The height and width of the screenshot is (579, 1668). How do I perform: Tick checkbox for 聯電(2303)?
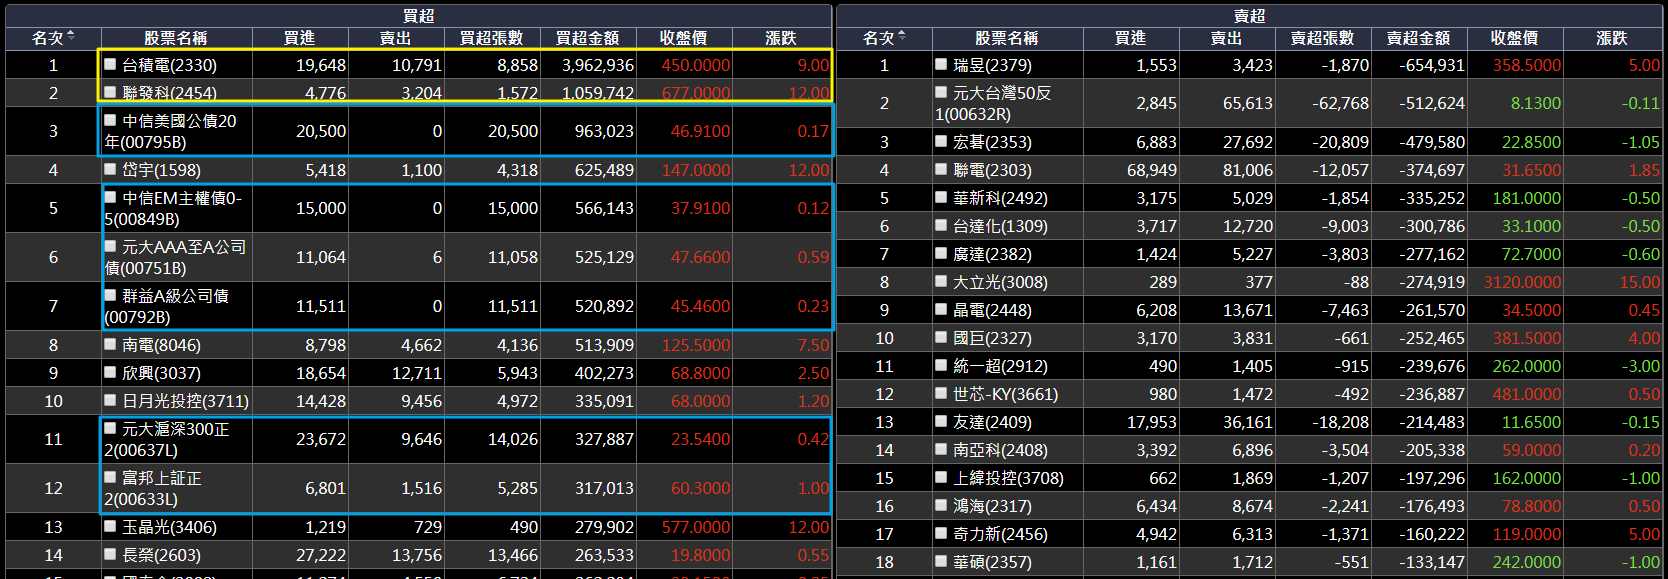click(x=941, y=169)
